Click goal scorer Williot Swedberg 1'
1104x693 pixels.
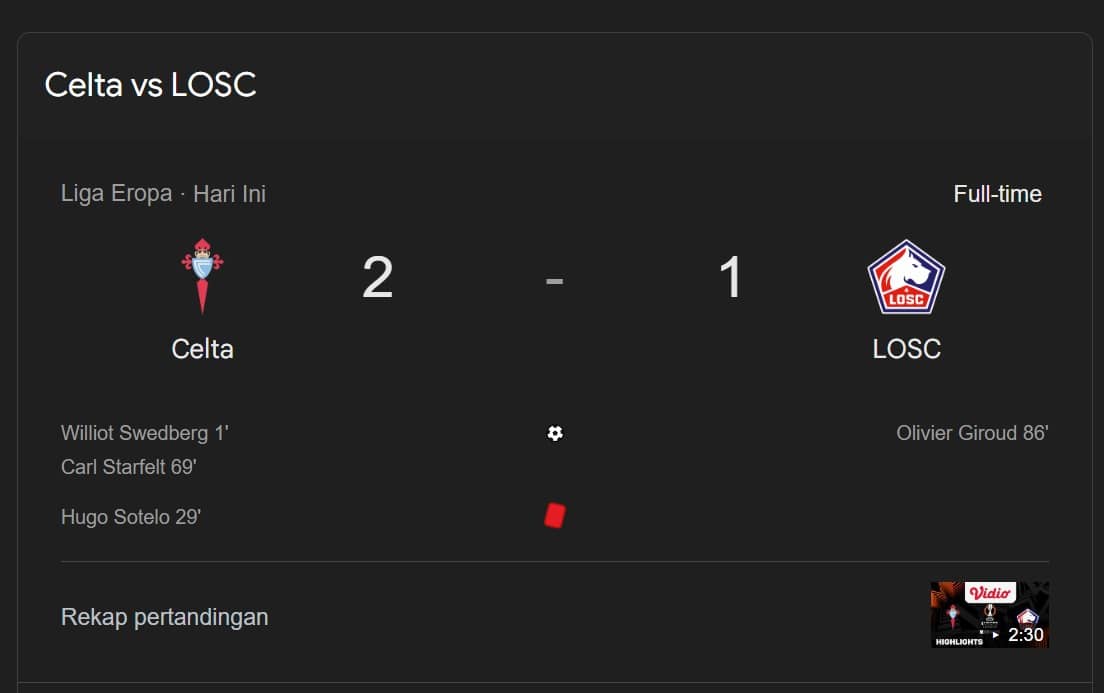pyautogui.click(x=145, y=433)
